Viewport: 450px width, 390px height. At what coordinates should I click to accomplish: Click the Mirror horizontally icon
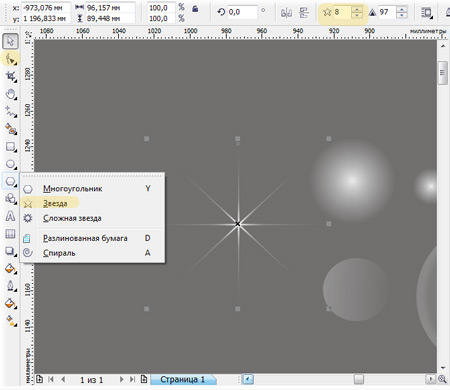point(286,13)
